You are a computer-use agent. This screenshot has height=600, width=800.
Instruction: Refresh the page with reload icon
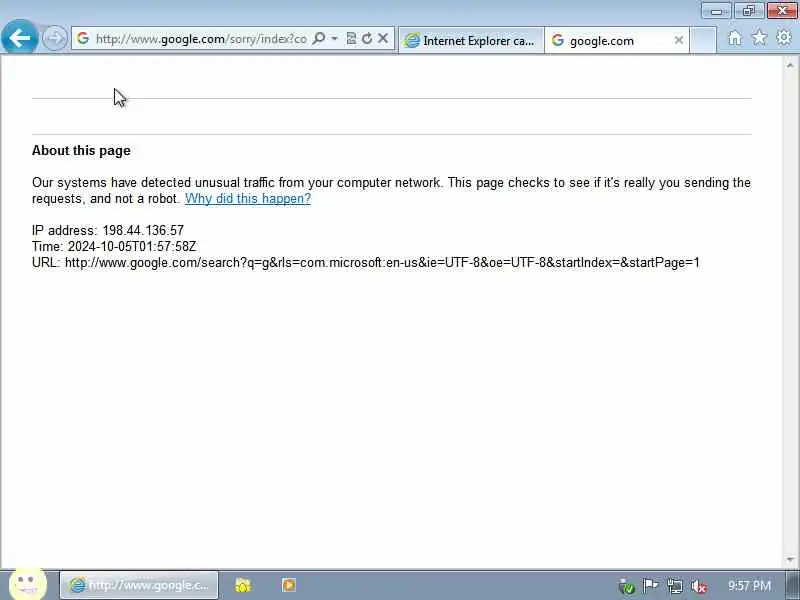click(x=367, y=38)
